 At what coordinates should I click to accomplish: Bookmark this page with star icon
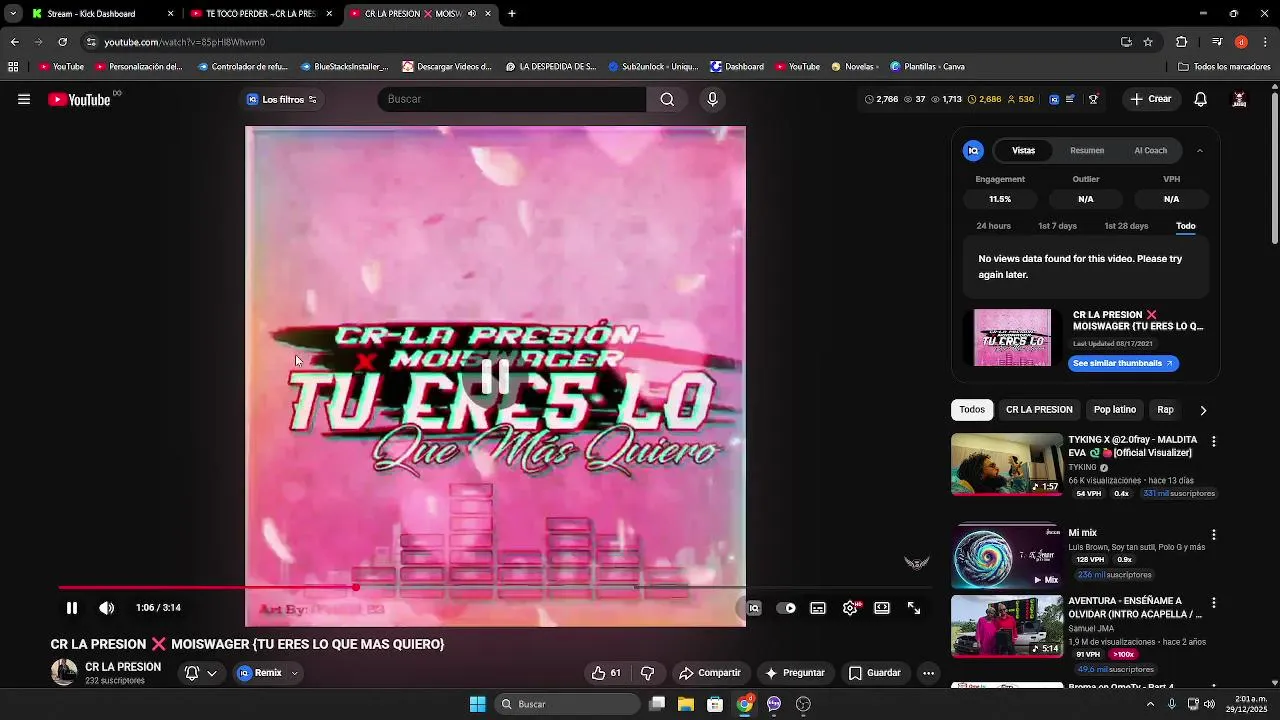coord(1148,42)
